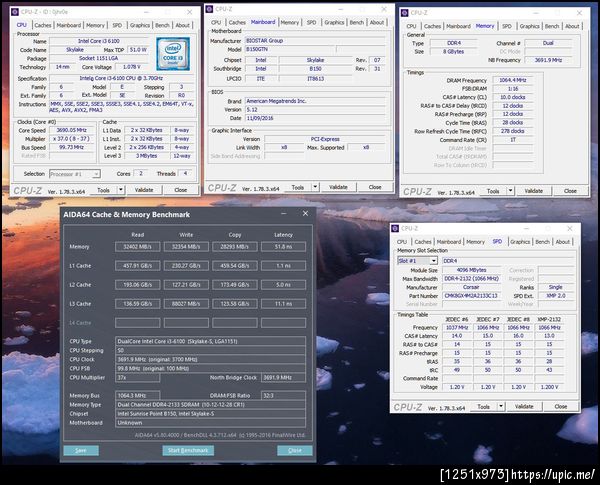Click the Specification field Intel Core i3-6100 CPU
This screenshot has height=485, width=600.
tap(121, 78)
